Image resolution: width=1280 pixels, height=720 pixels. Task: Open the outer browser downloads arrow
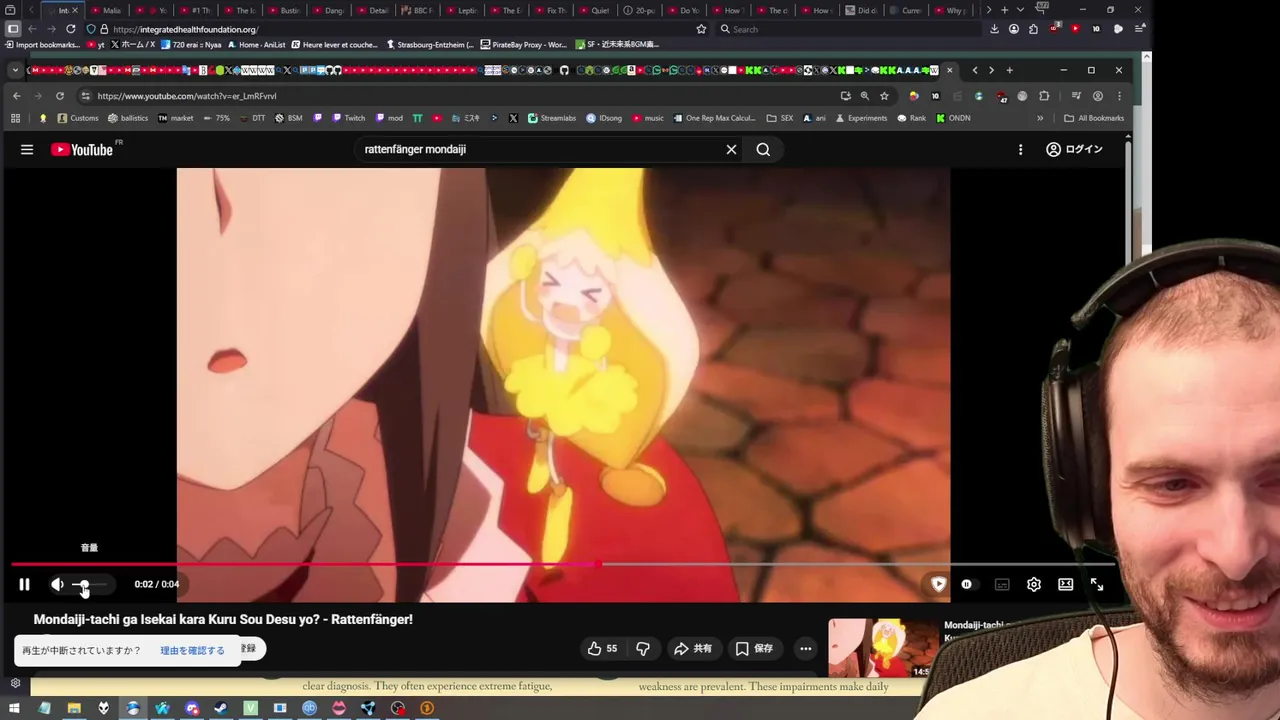pyautogui.click(x=994, y=29)
